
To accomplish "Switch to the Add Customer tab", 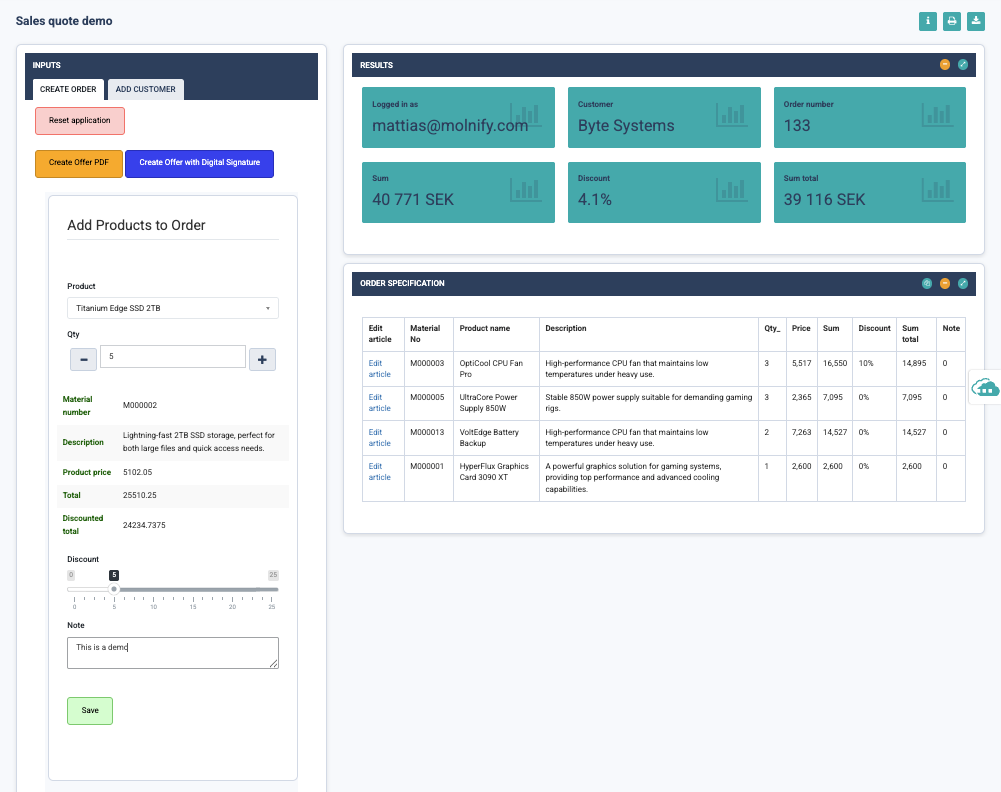I will (x=145, y=89).
